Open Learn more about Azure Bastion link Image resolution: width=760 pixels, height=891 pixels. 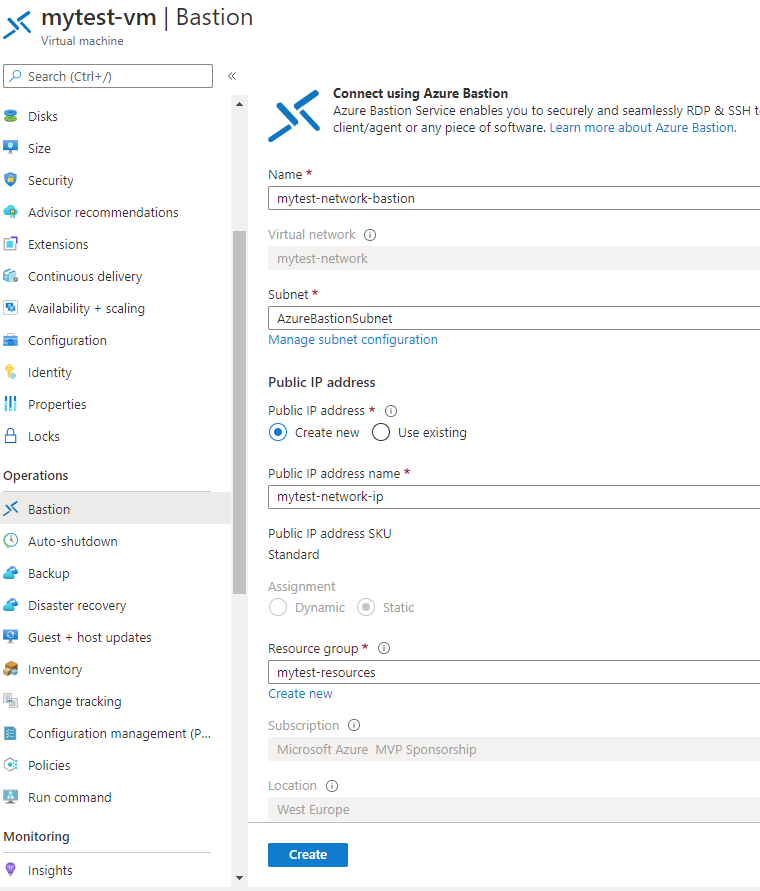click(x=643, y=127)
